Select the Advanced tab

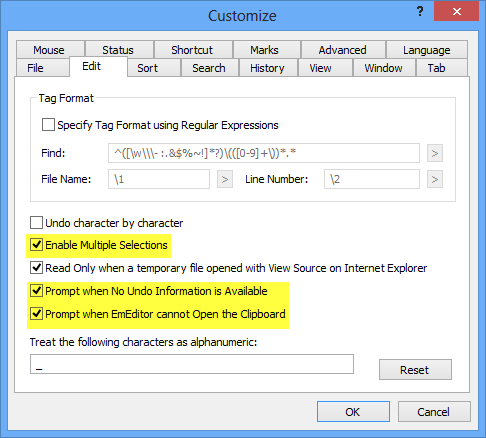pos(342,50)
